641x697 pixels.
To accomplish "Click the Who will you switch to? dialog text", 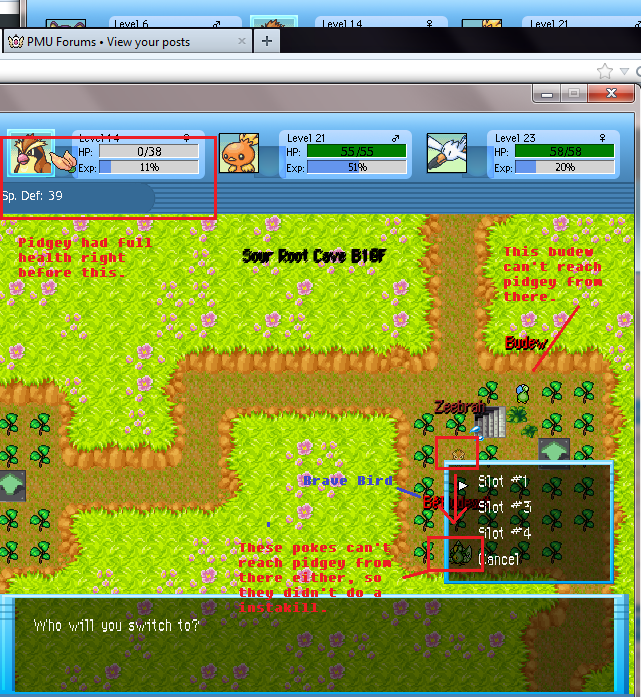I will click(x=116, y=626).
